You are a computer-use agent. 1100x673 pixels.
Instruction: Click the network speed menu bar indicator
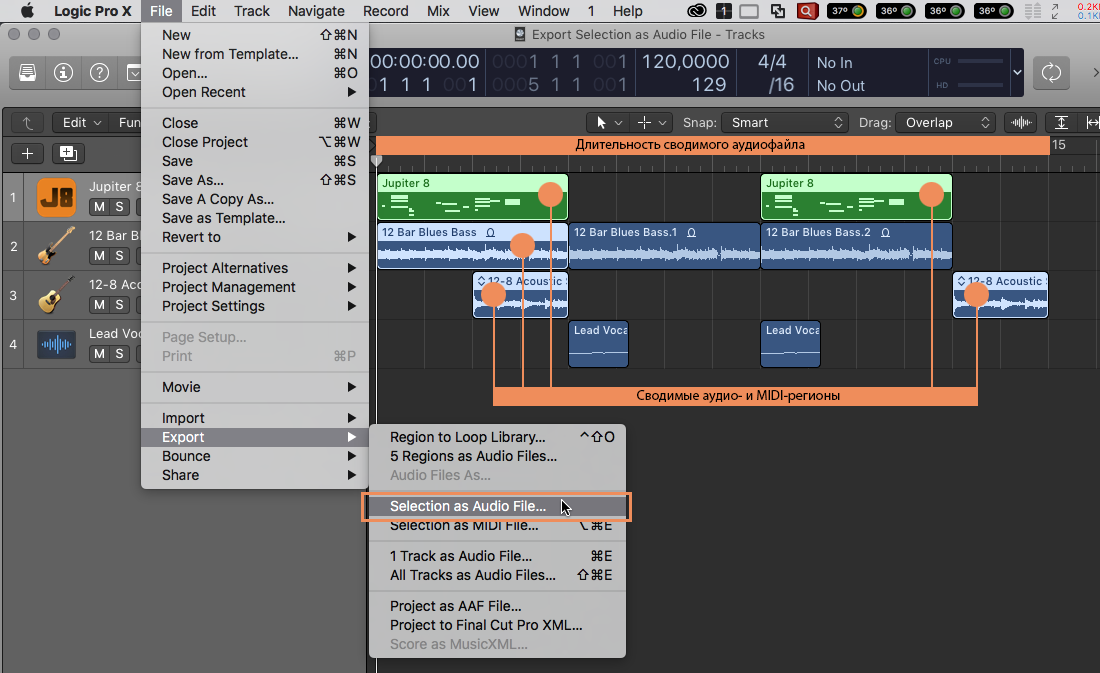pyautogui.click(x=1089, y=11)
